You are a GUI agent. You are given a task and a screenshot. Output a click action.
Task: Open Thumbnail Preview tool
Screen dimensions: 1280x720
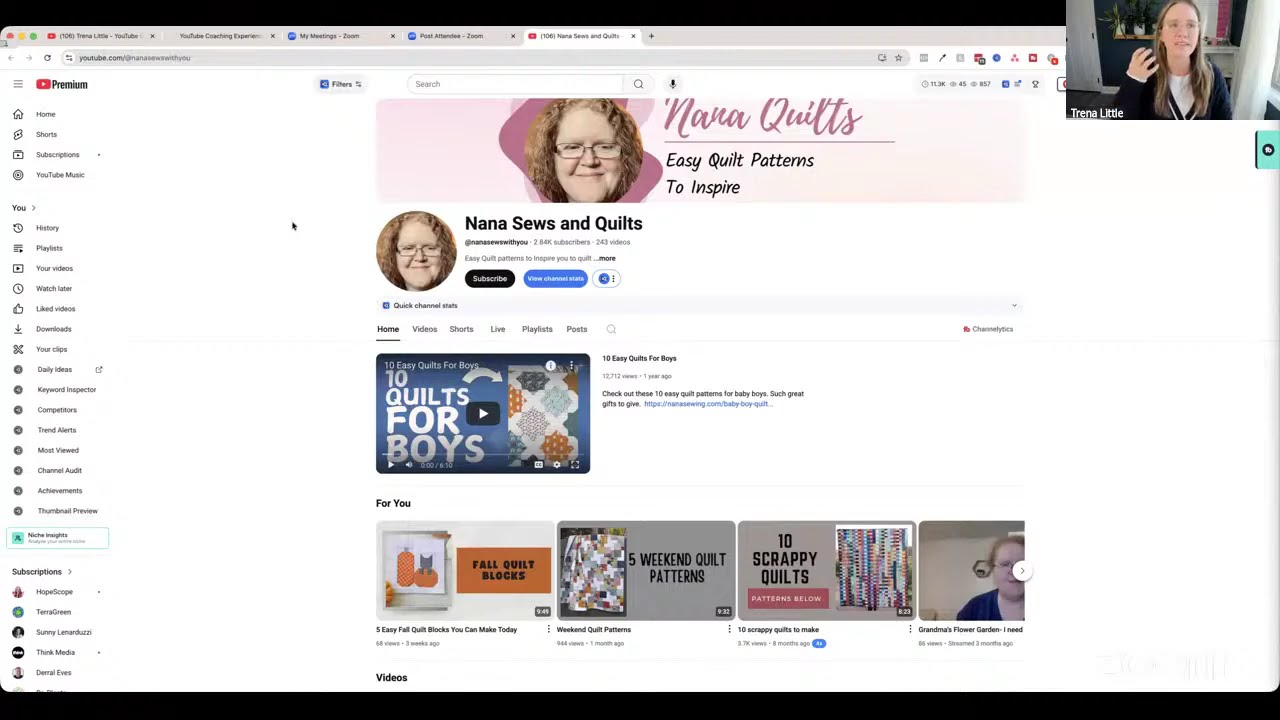click(x=67, y=511)
